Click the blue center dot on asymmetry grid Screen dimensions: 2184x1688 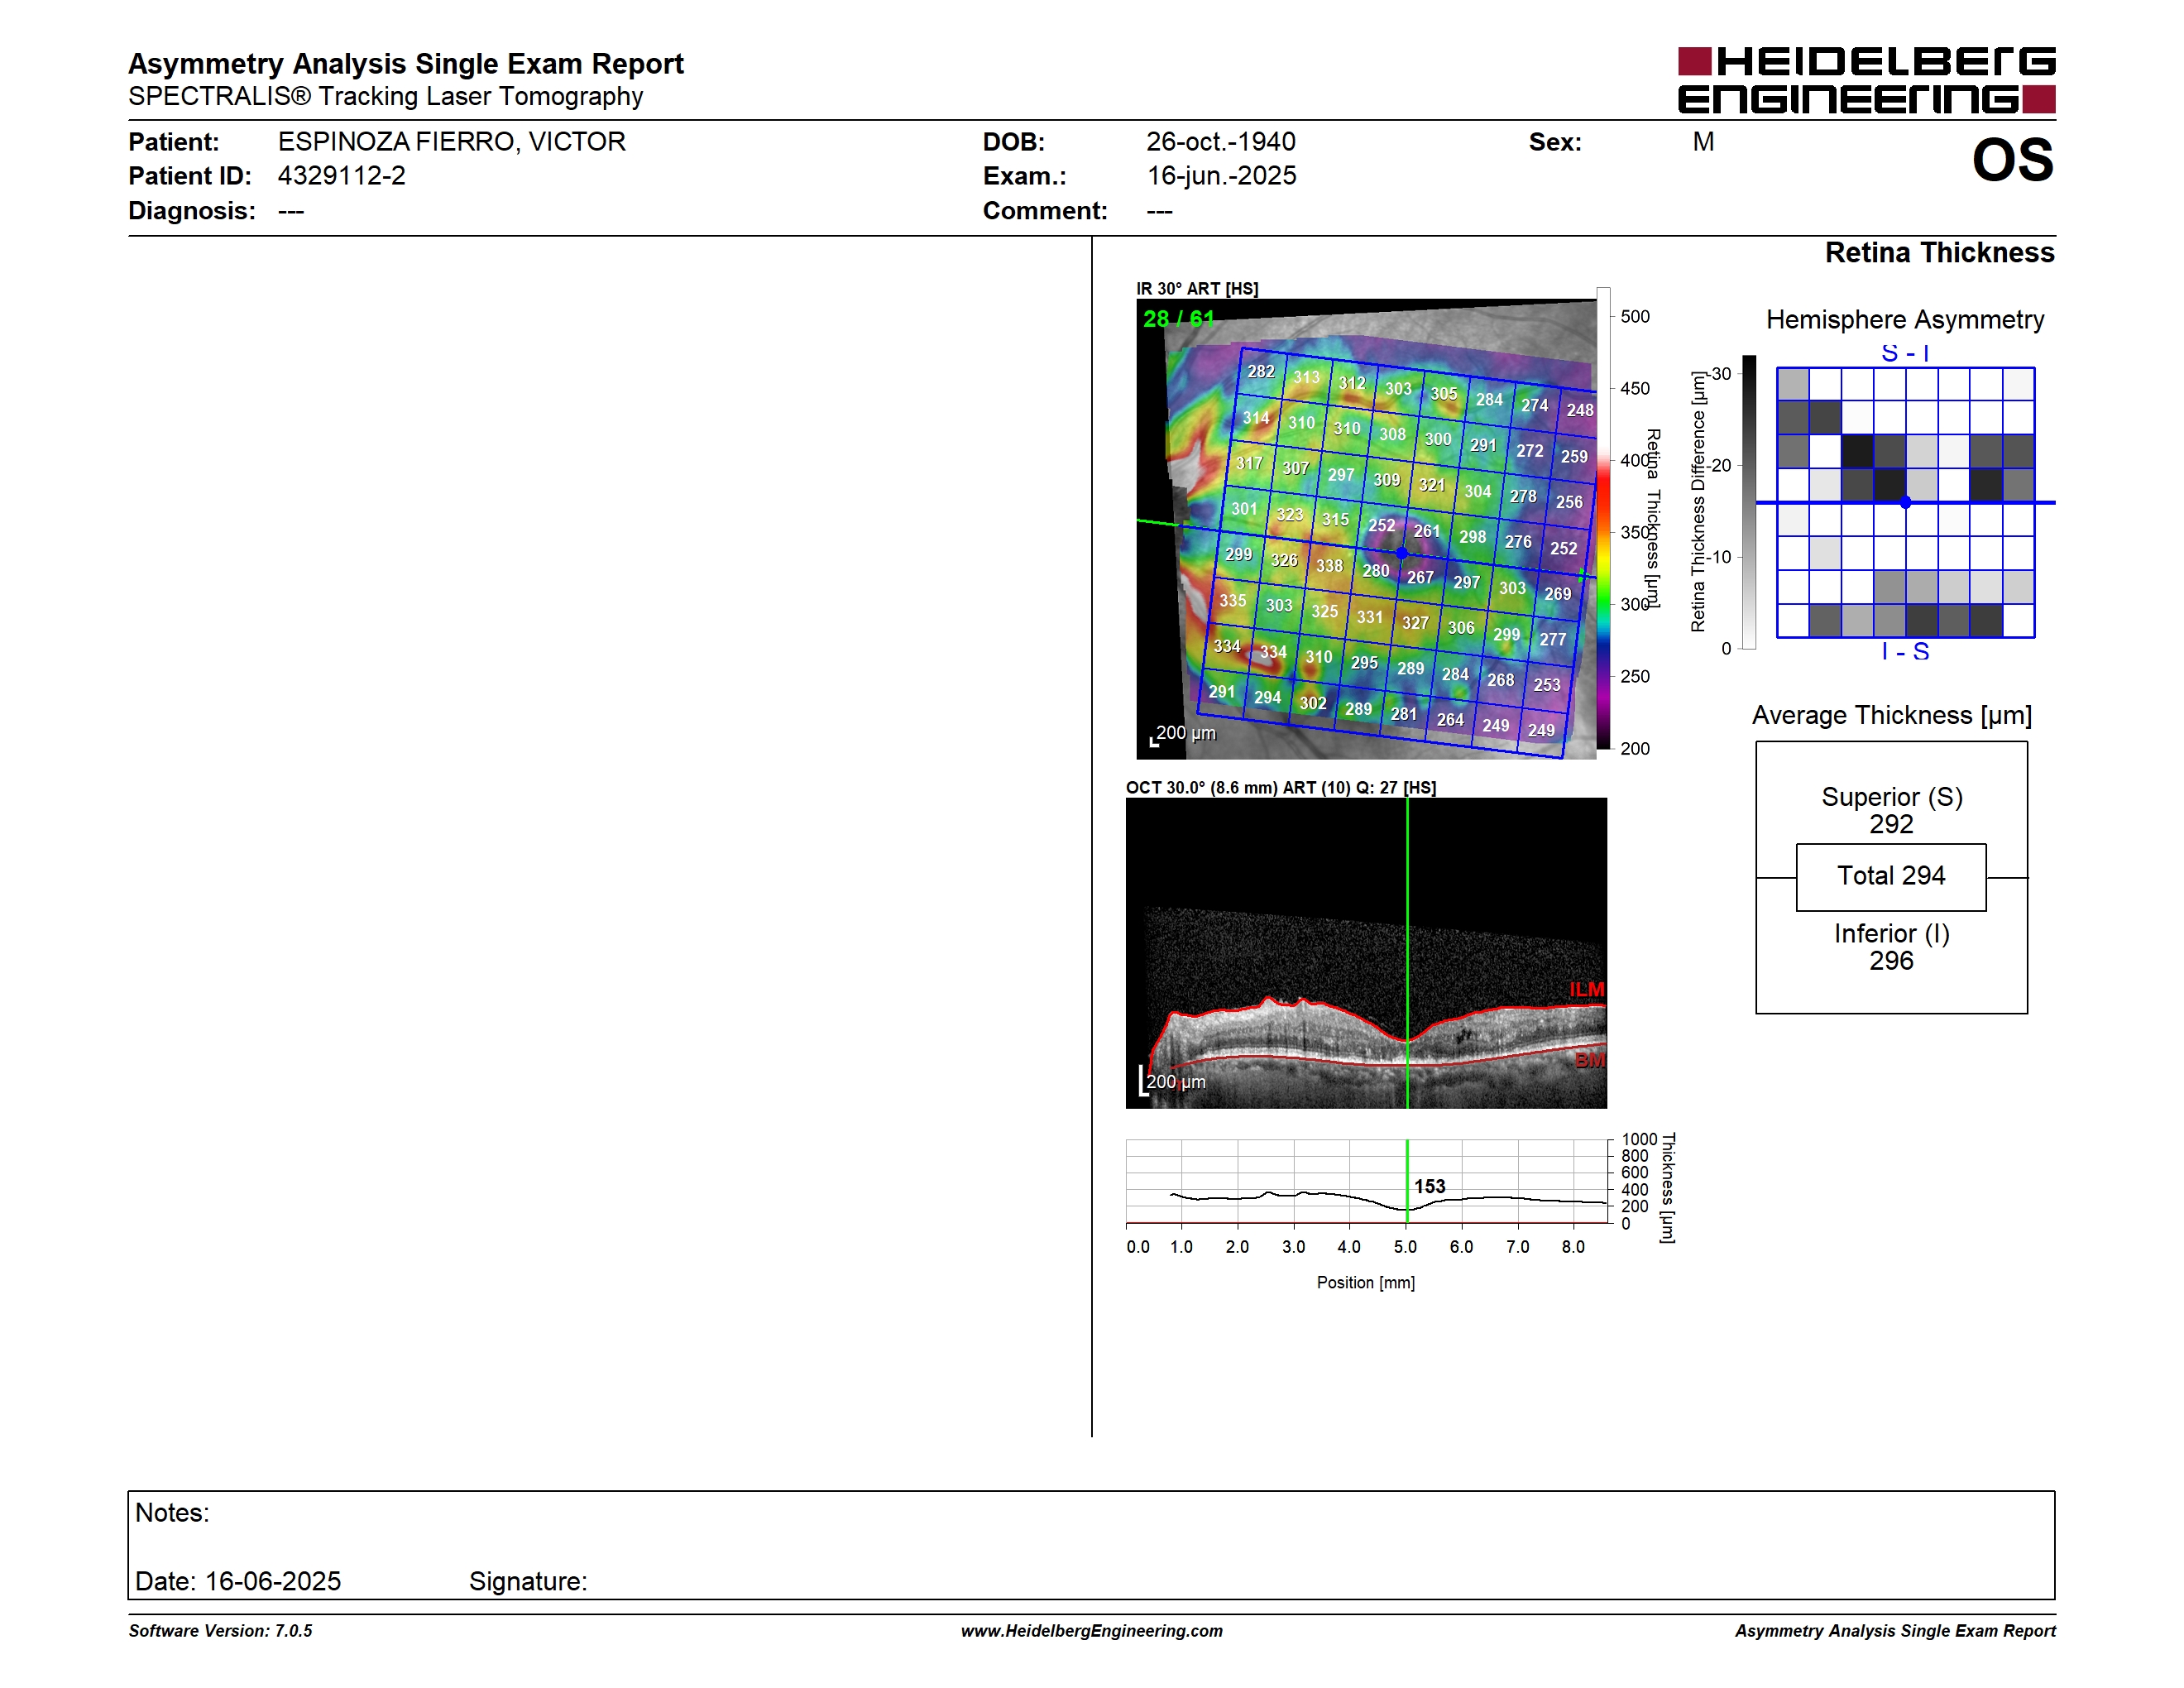1906,503
